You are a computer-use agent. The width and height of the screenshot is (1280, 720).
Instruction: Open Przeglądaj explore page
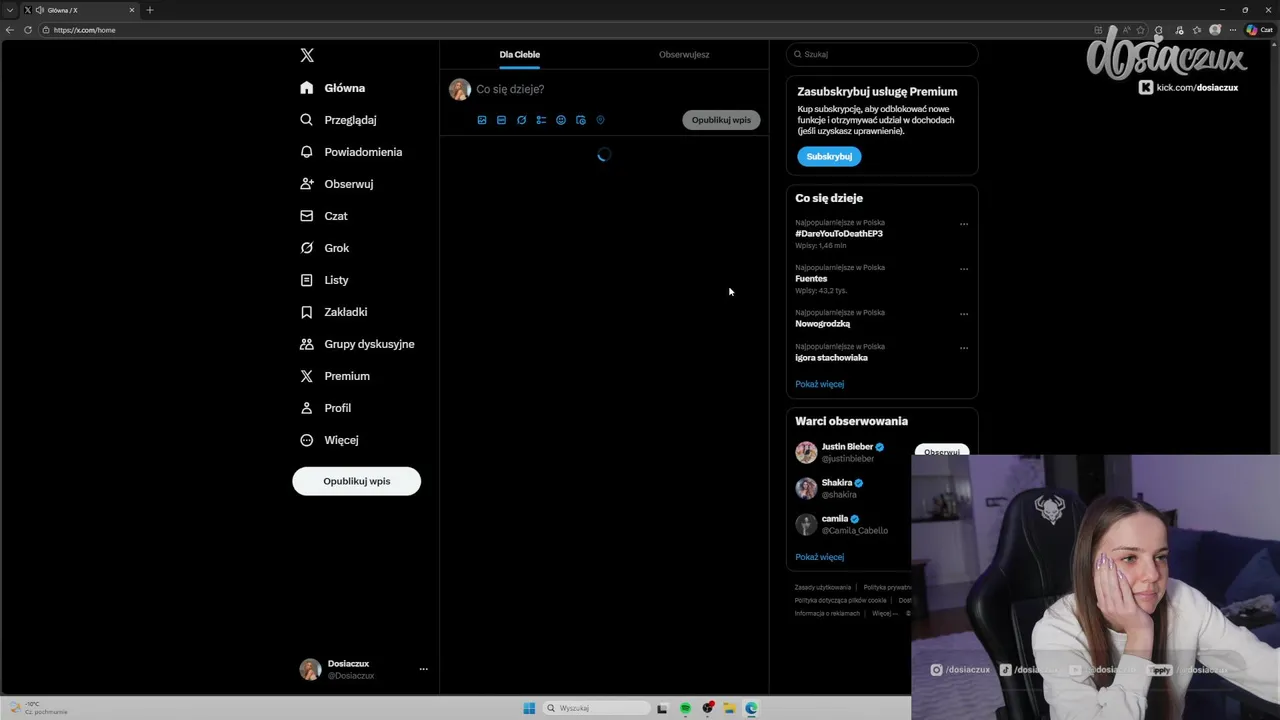tap(338, 120)
